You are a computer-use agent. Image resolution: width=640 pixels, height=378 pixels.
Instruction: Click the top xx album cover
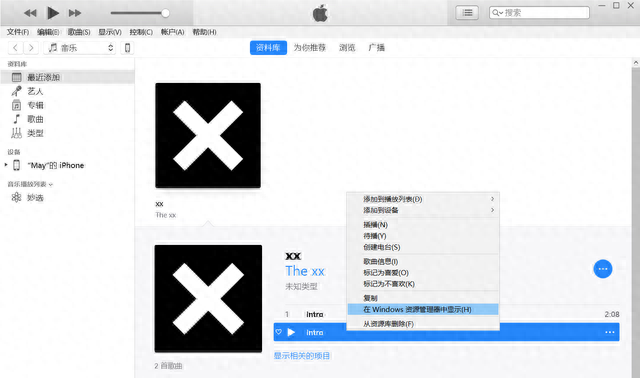pyautogui.click(x=208, y=136)
